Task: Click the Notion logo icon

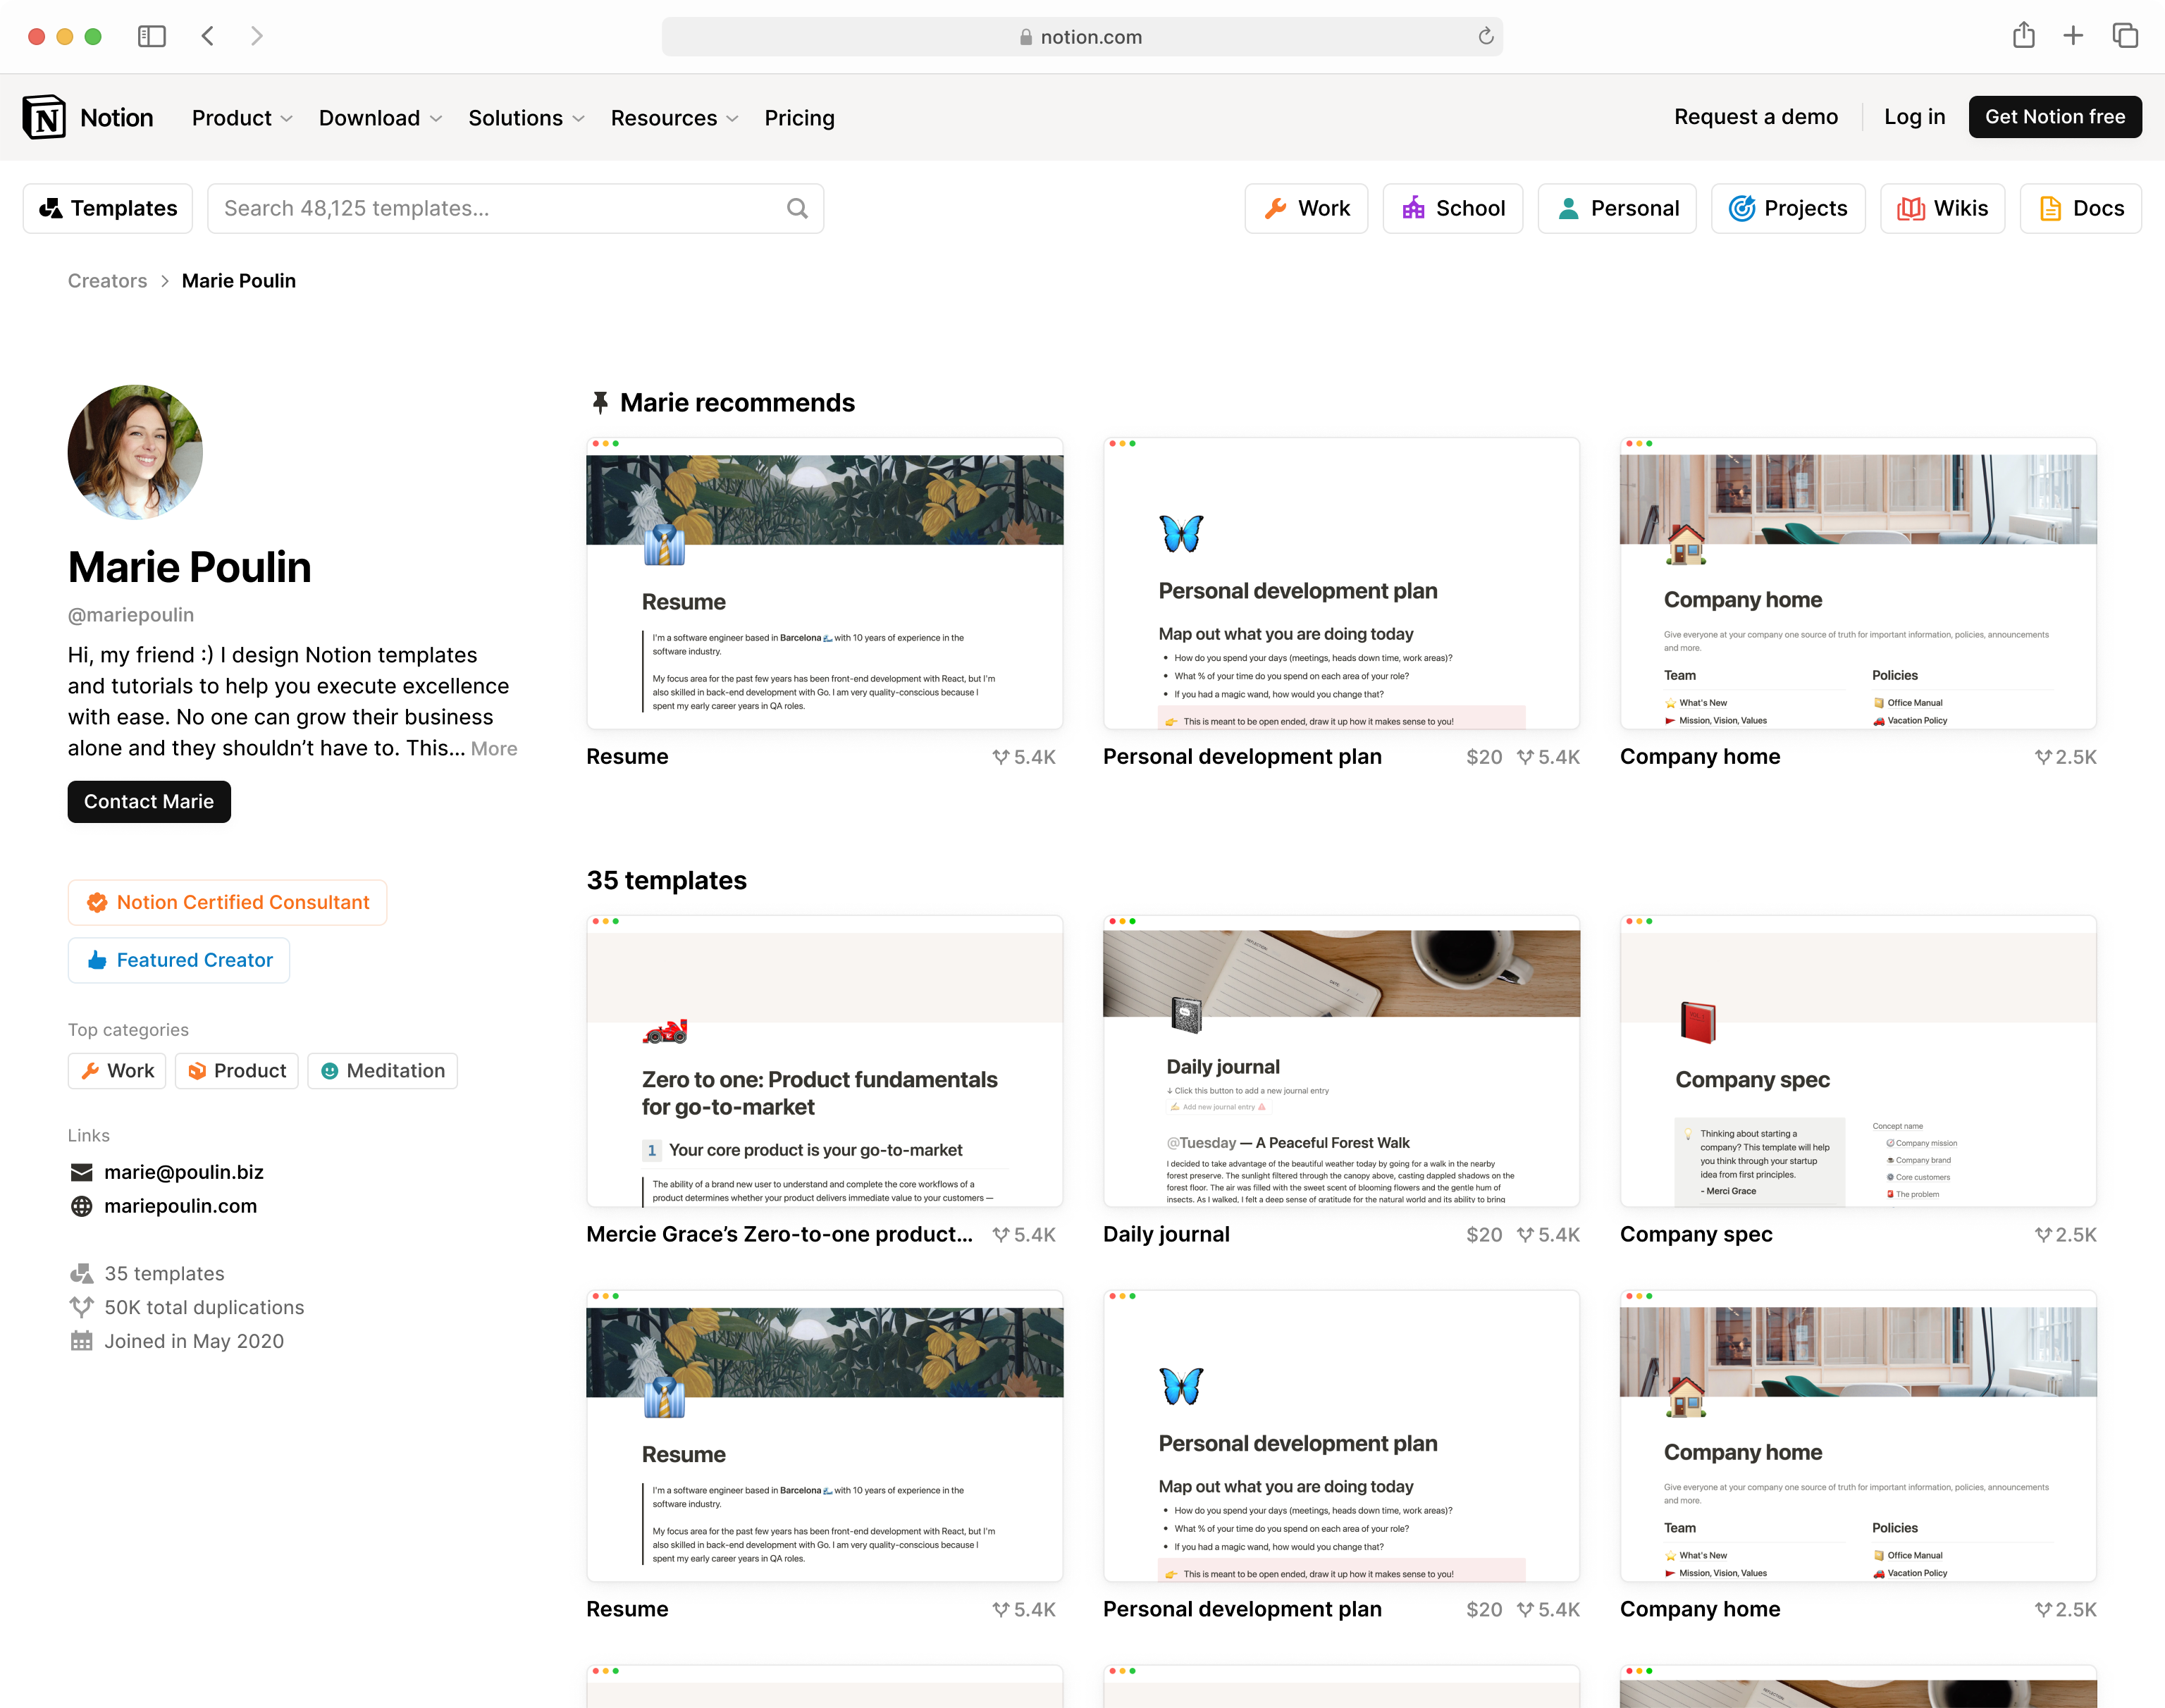Action: [44, 117]
